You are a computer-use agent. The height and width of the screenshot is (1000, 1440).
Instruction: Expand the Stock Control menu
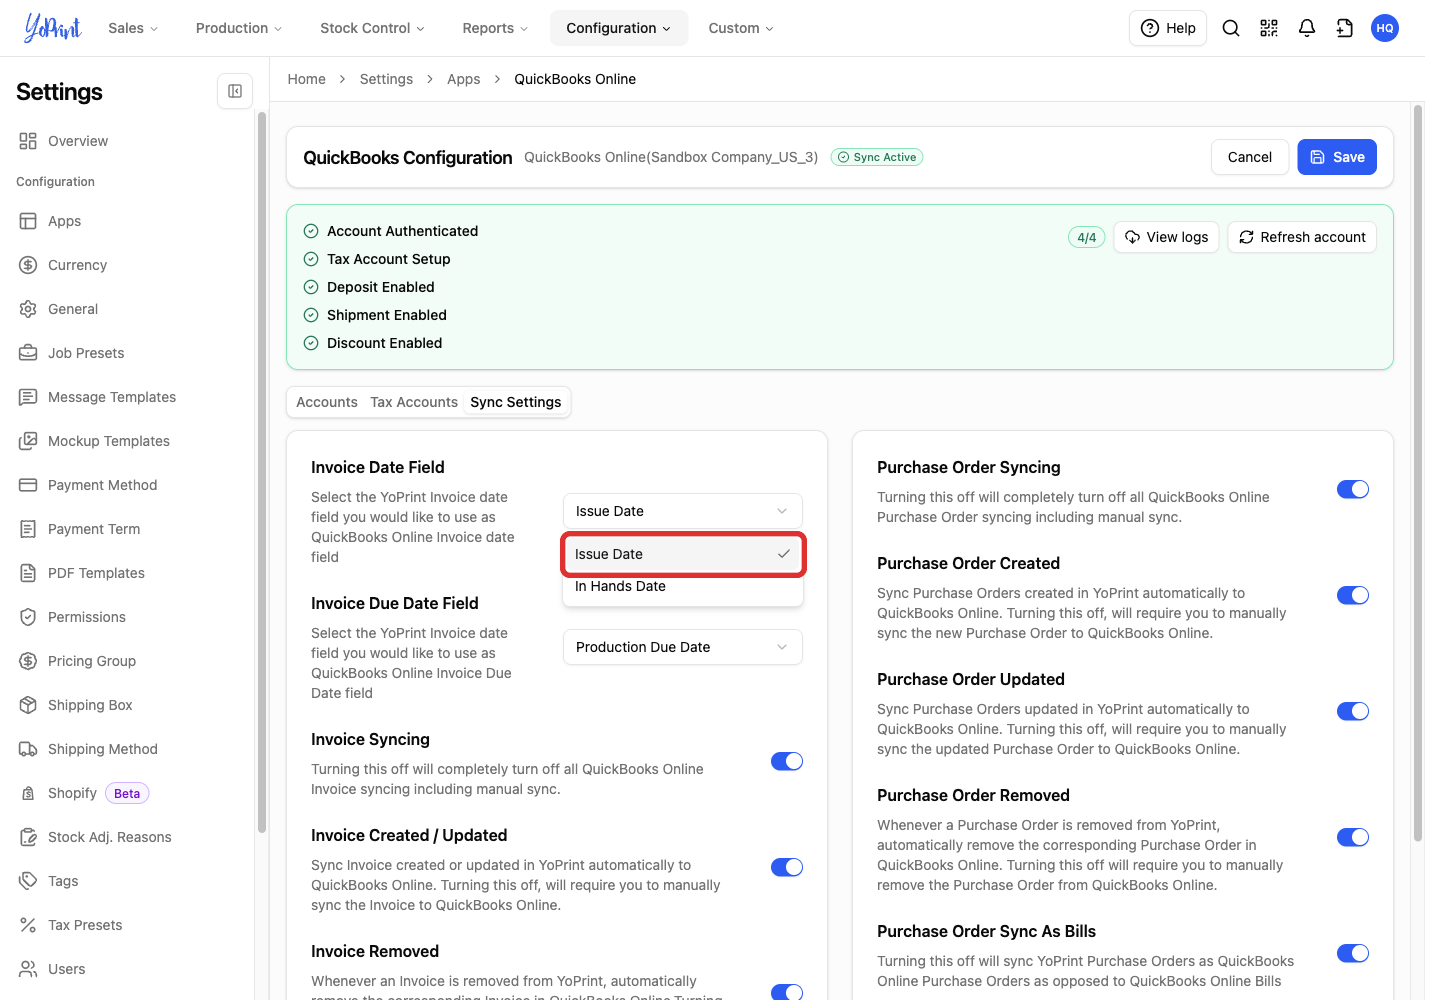click(x=372, y=28)
